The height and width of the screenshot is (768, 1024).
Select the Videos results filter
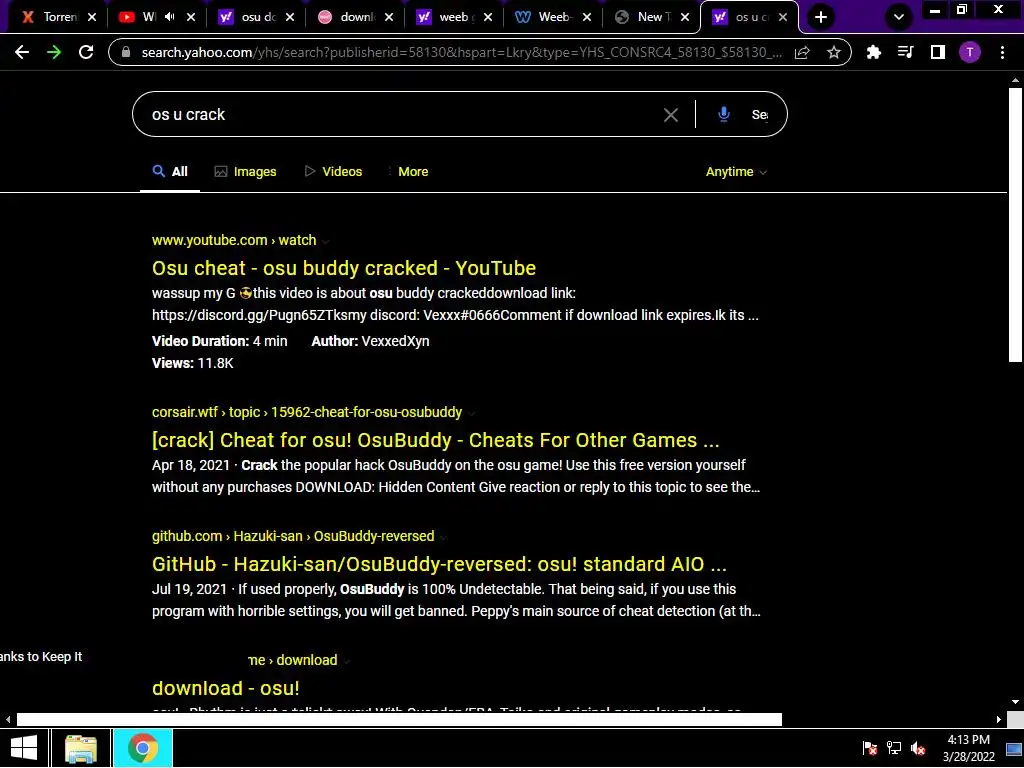333,172
